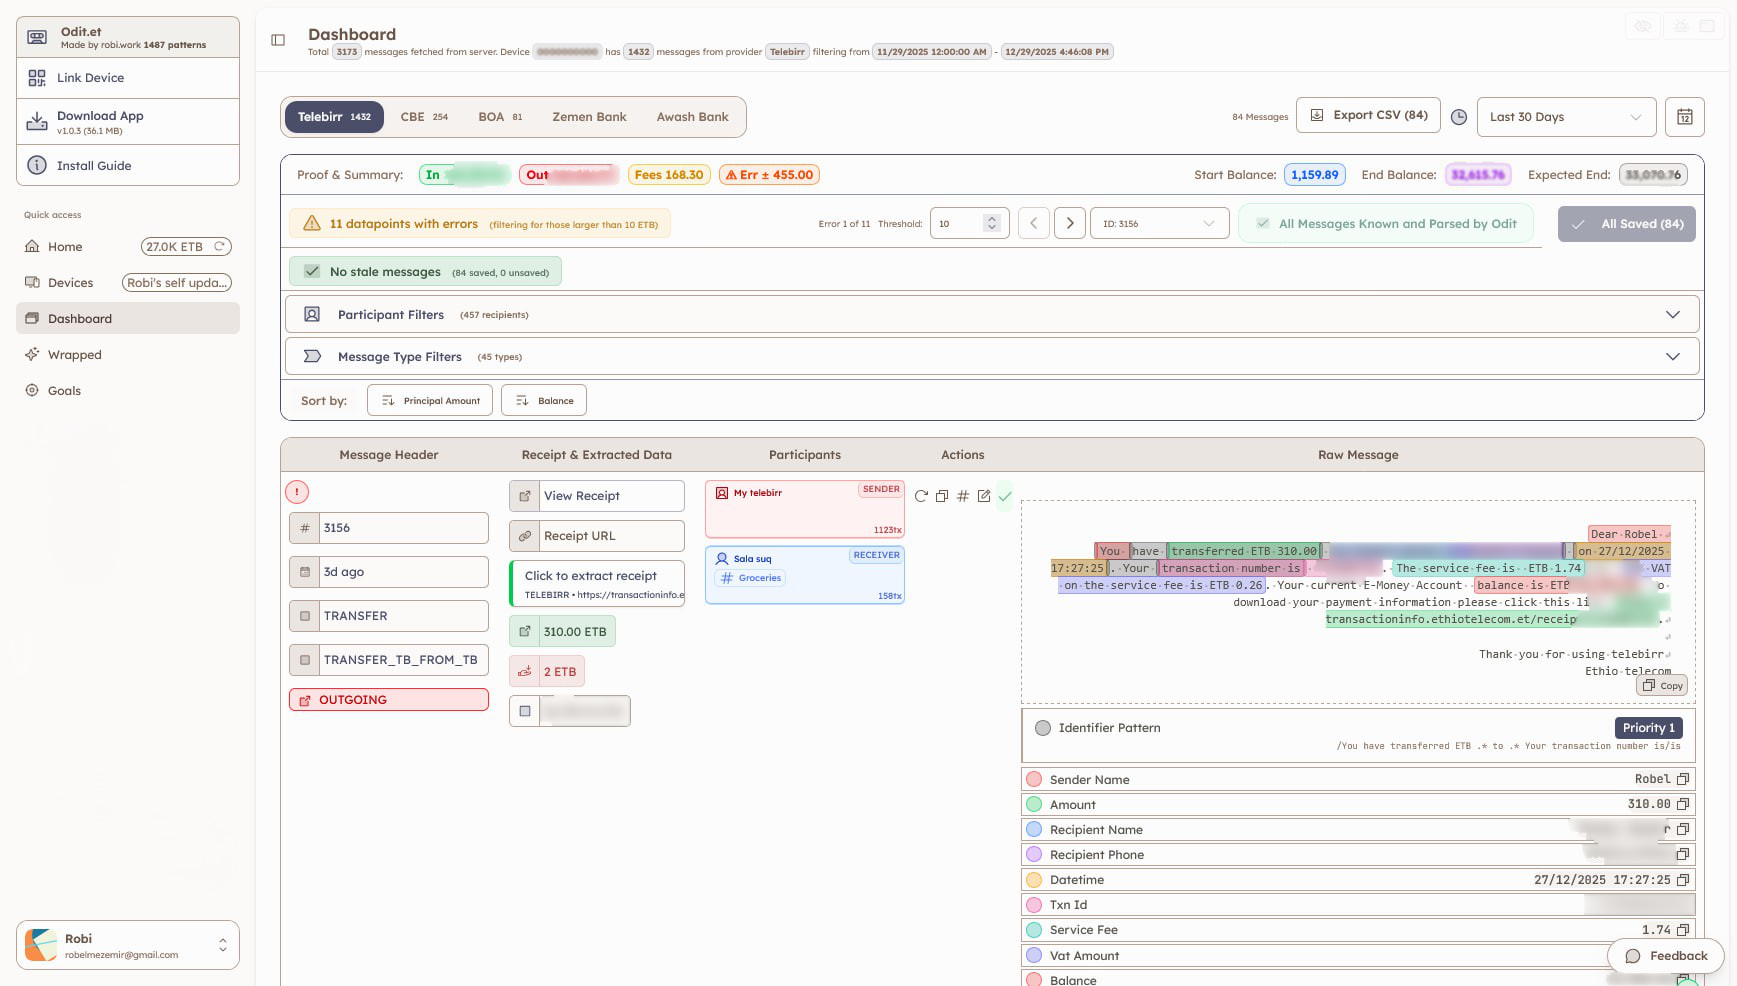Open the 'Last 30 Days' dropdown

(x=1566, y=117)
